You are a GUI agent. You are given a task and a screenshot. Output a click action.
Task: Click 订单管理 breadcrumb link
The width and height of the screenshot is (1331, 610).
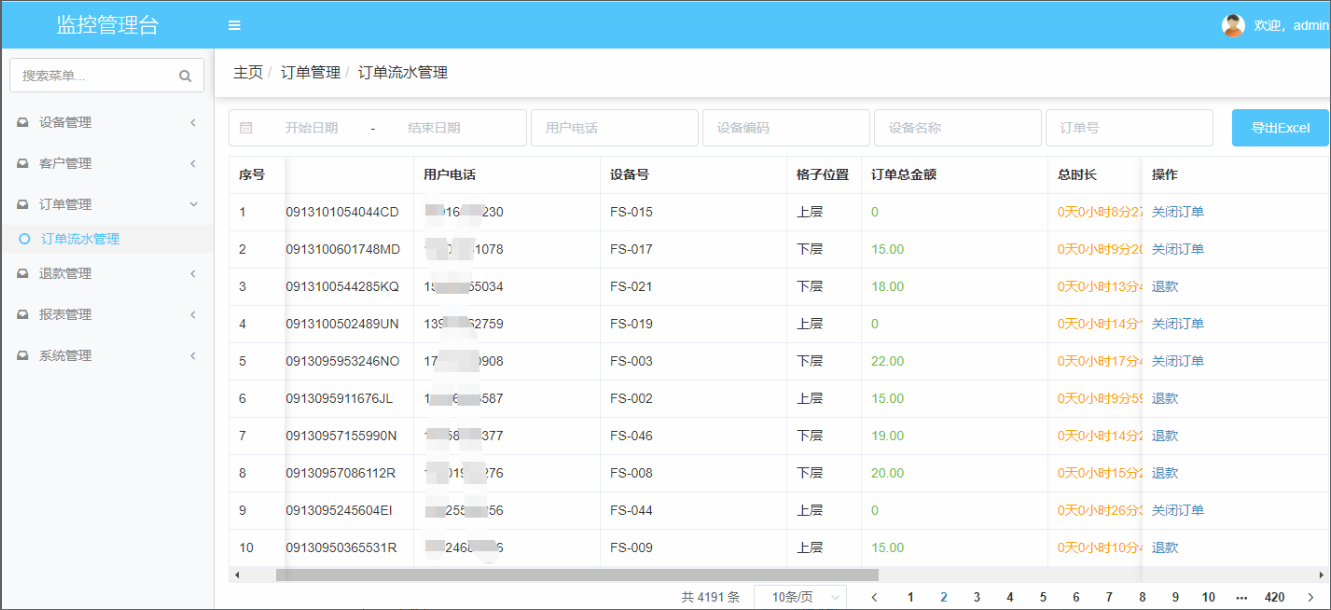pos(310,73)
